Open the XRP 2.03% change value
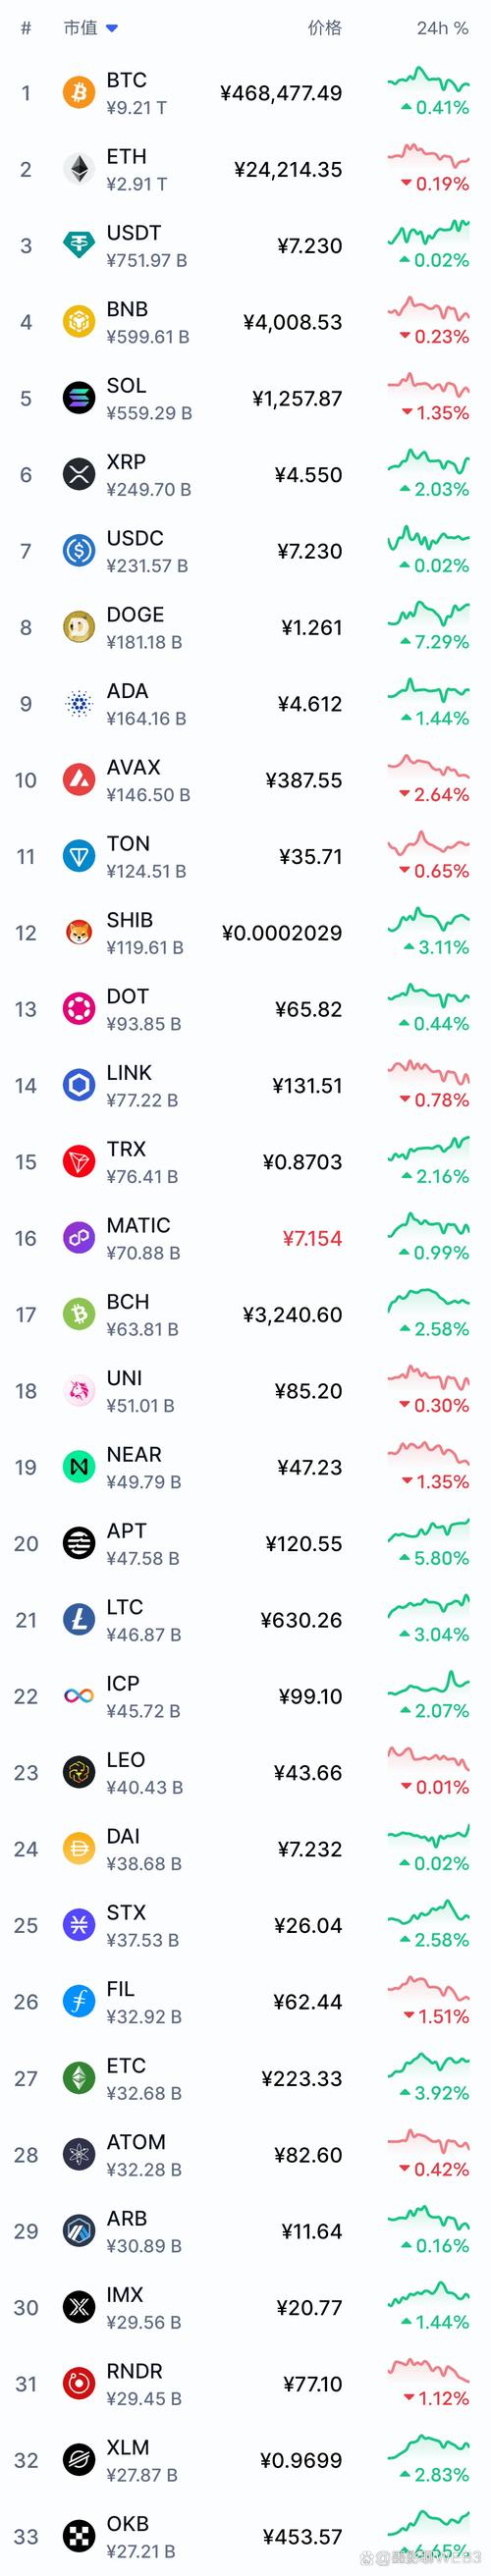 [x=434, y=489]
